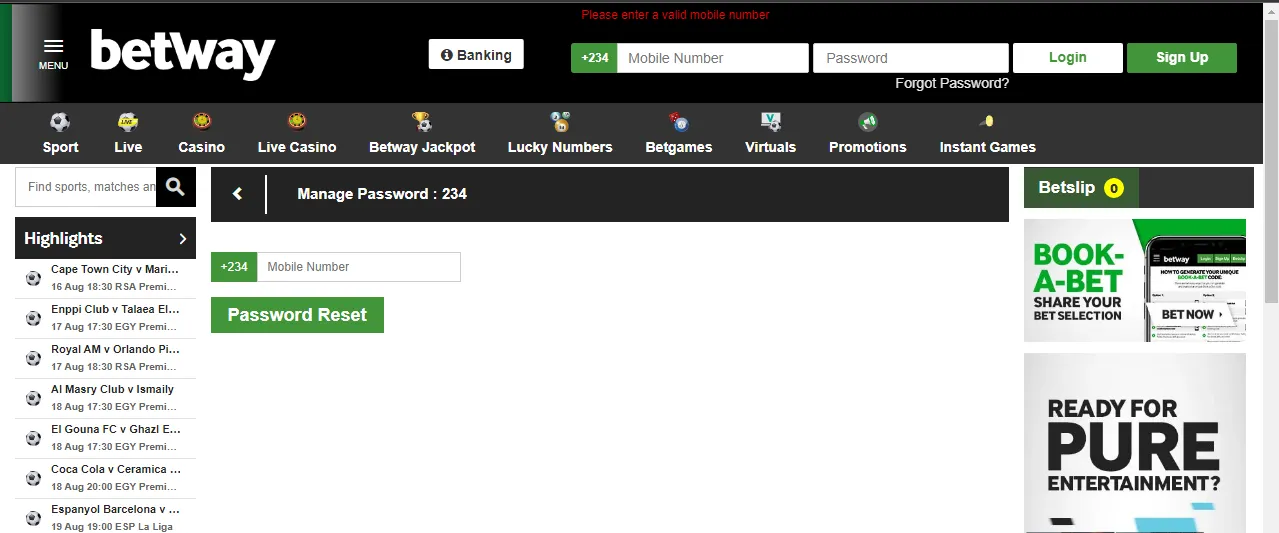Click the soccer ball beside Espanyol Barcelona match
The image size is (1279, 533).
(x=33, y=518)
